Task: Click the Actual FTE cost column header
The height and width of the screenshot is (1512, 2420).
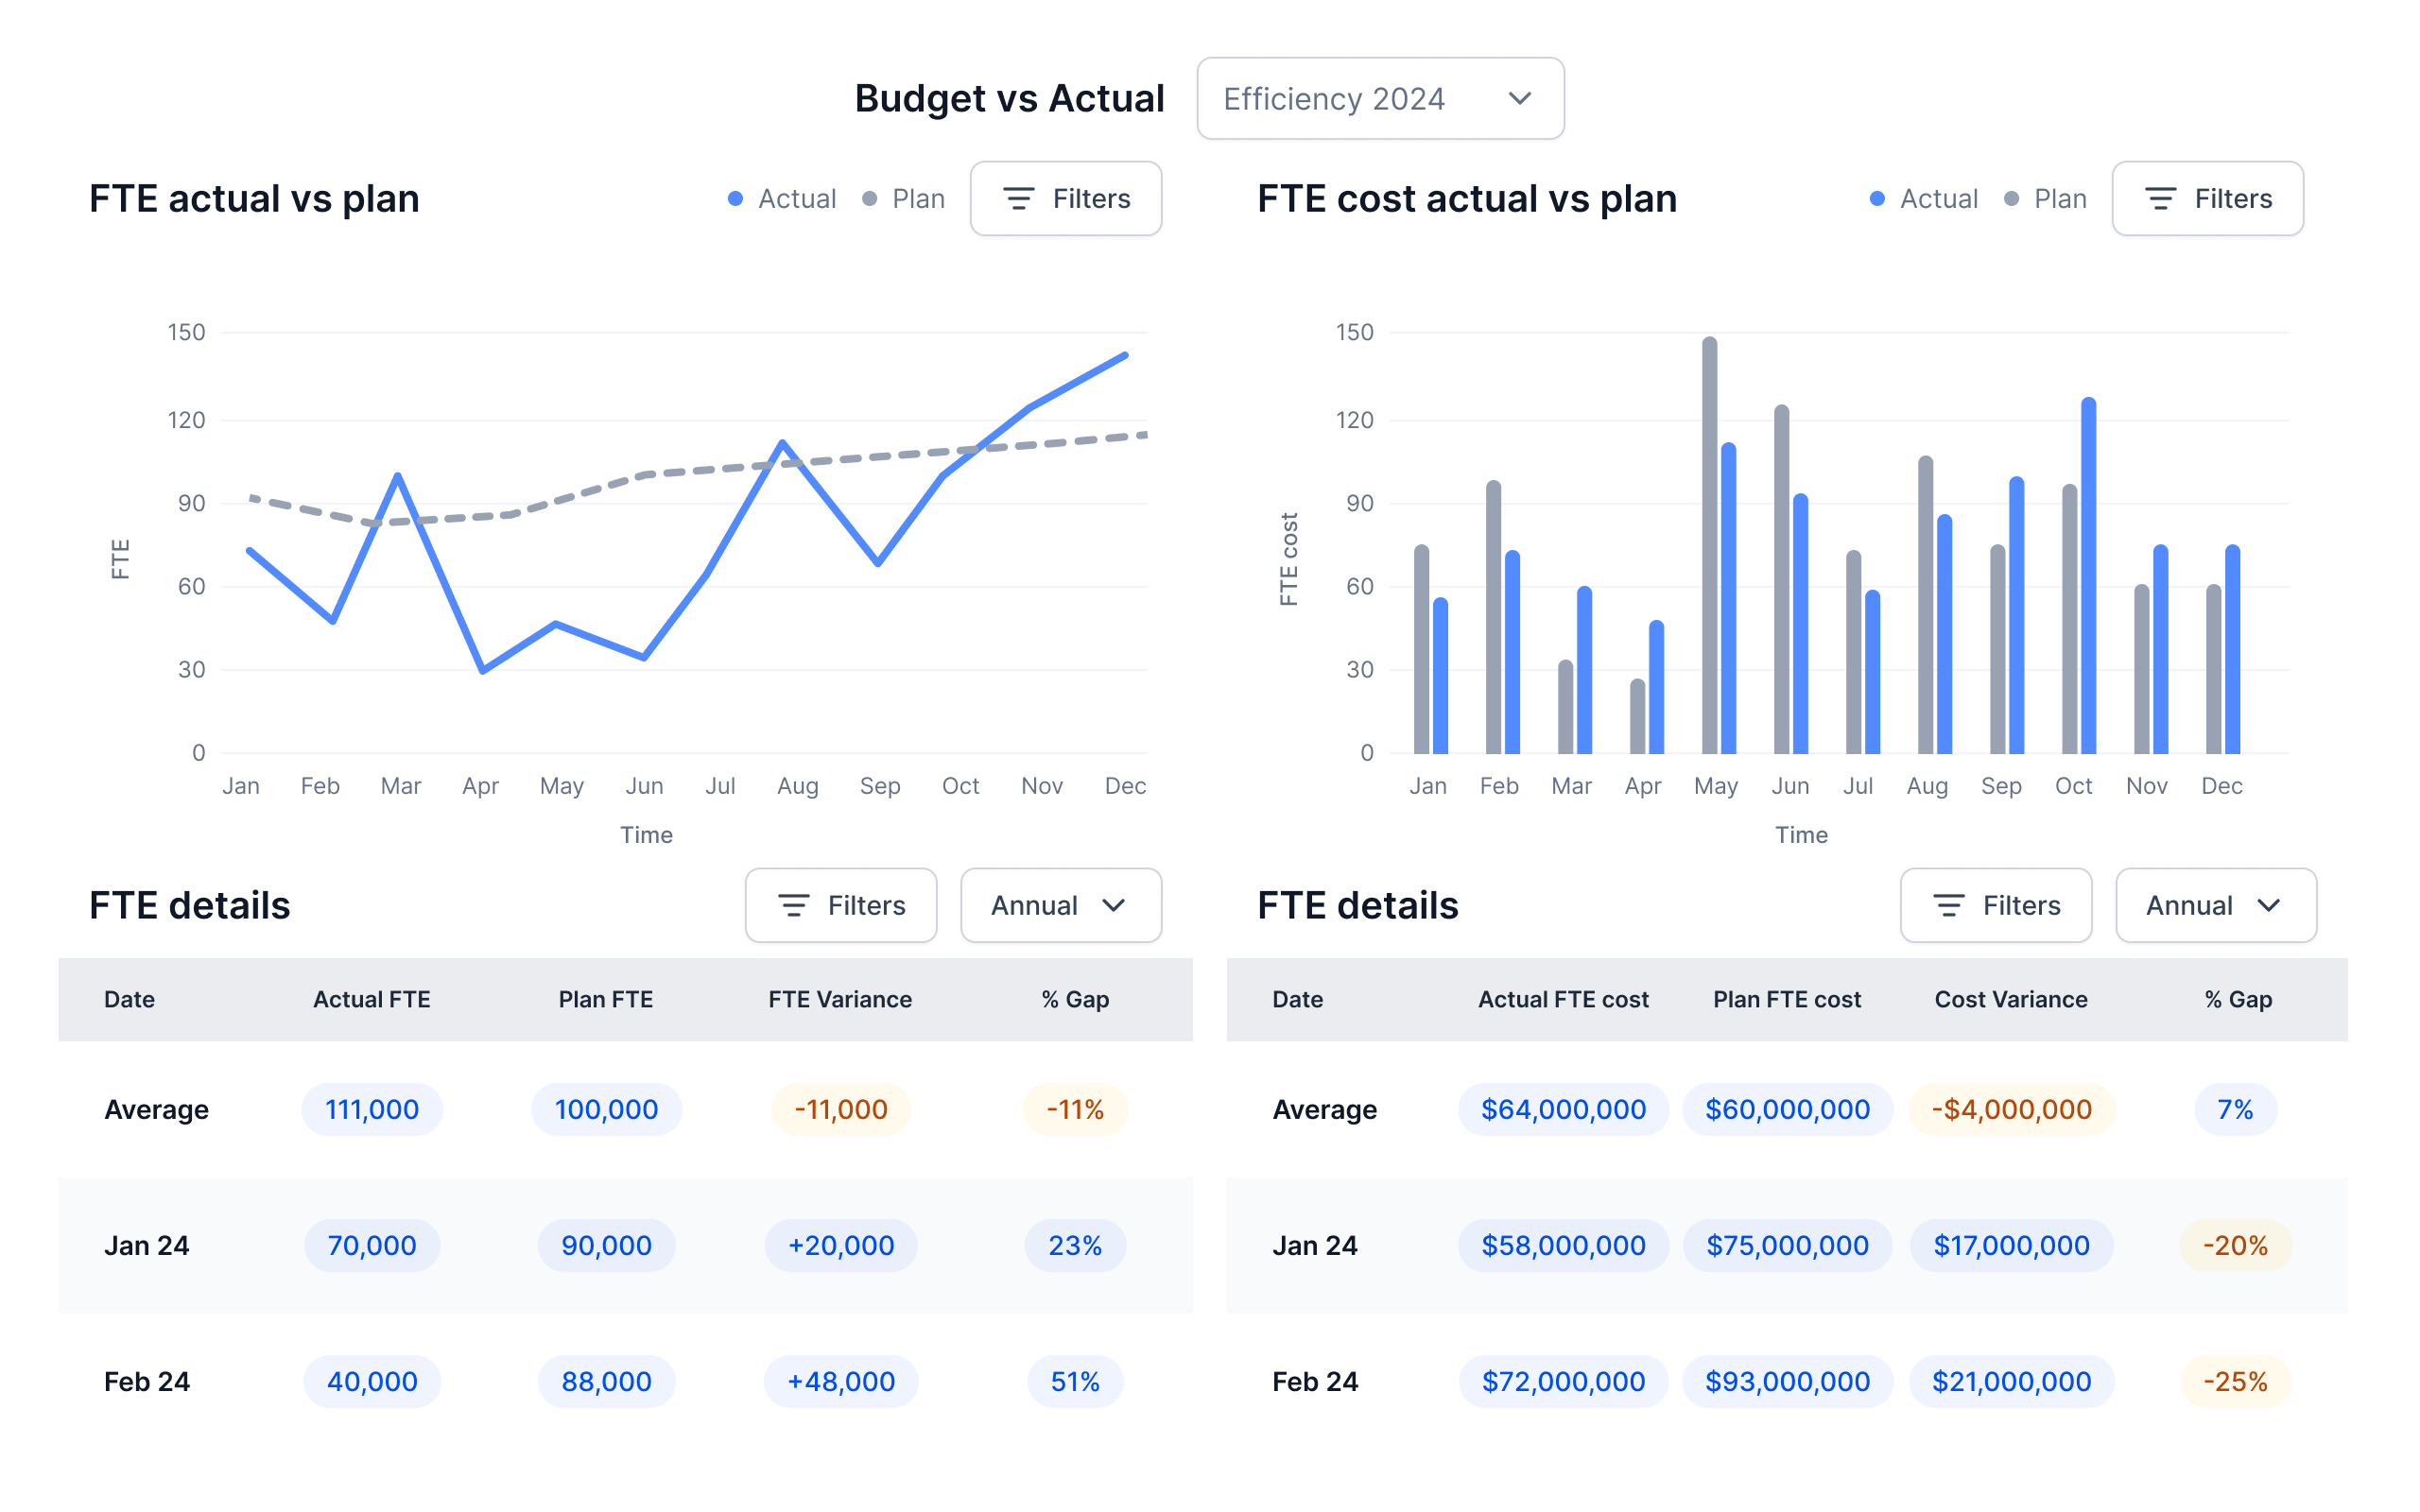Action: (1563, 999)
